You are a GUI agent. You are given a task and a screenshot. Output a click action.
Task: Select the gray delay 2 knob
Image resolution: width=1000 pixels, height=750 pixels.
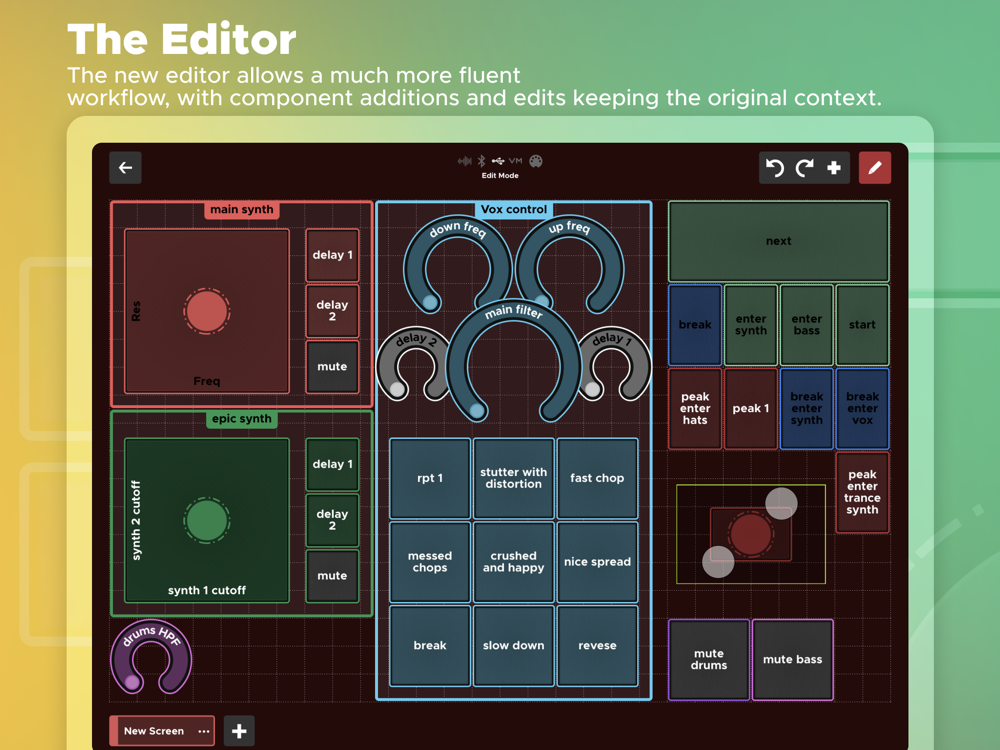[x=414, y=365]
